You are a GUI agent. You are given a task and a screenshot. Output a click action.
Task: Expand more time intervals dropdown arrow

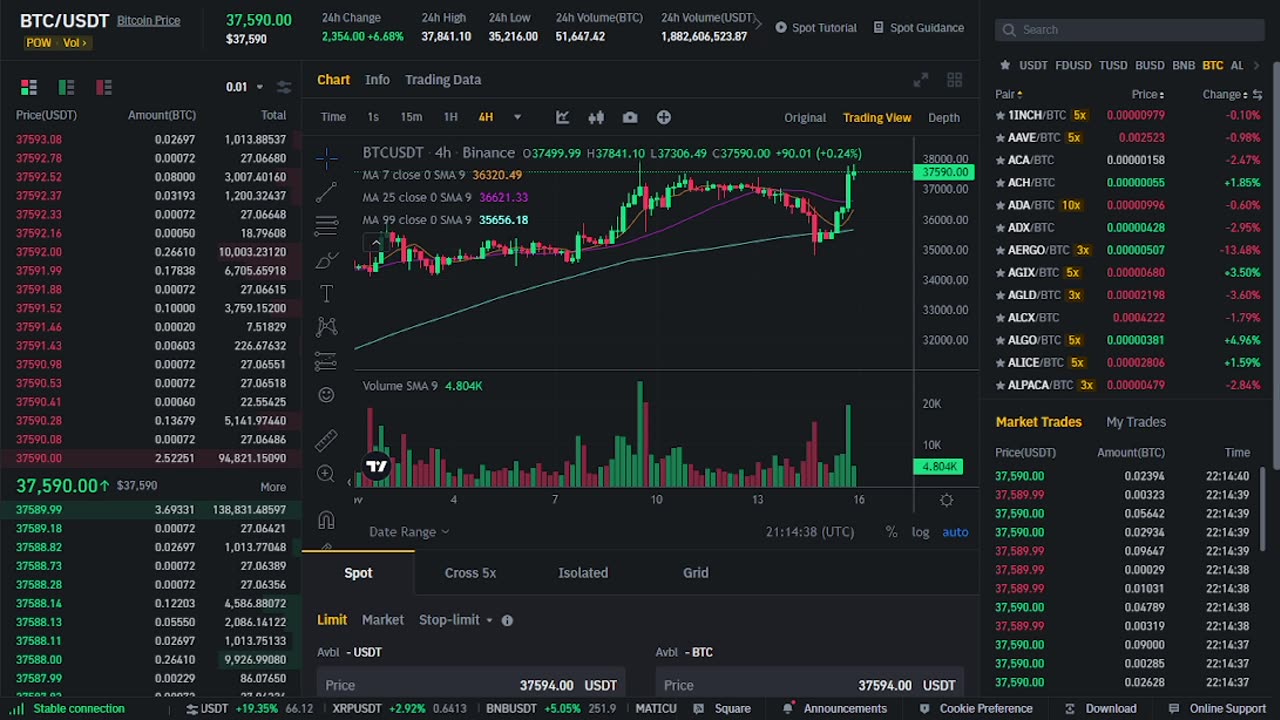coord(517,117)
